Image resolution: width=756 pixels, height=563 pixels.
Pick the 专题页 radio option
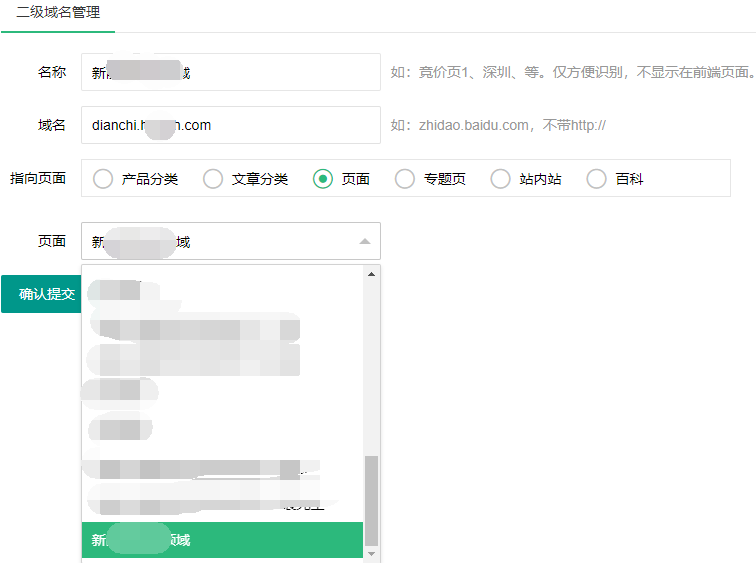pos(405,179)
